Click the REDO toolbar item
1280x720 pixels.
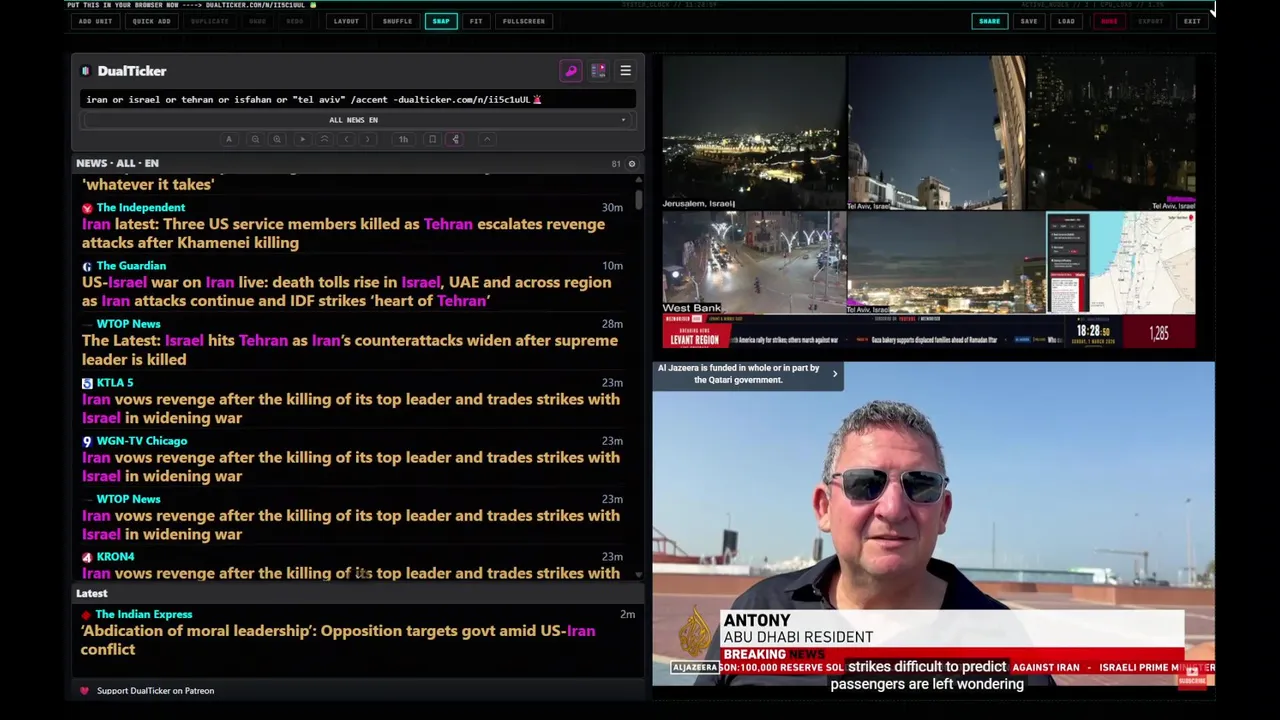(295, 21)
